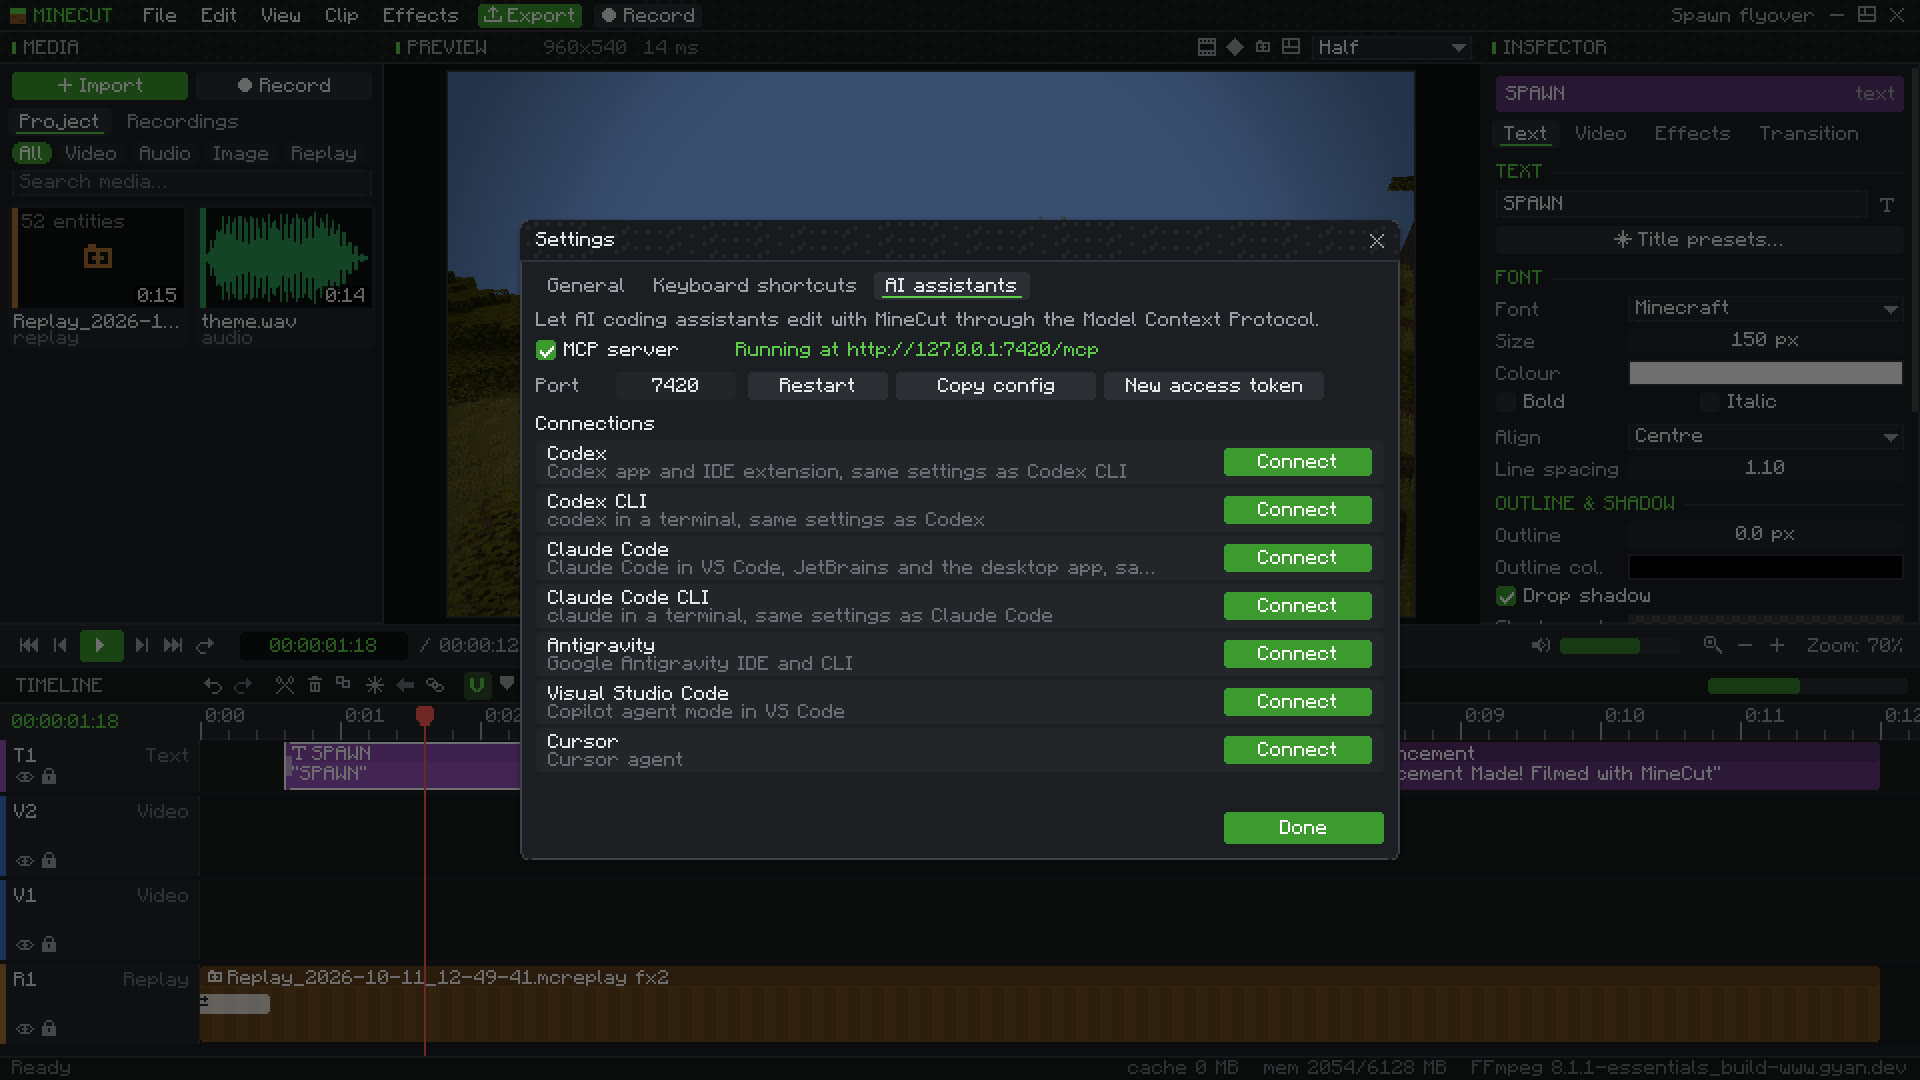Step back one frame

[60, 646]
